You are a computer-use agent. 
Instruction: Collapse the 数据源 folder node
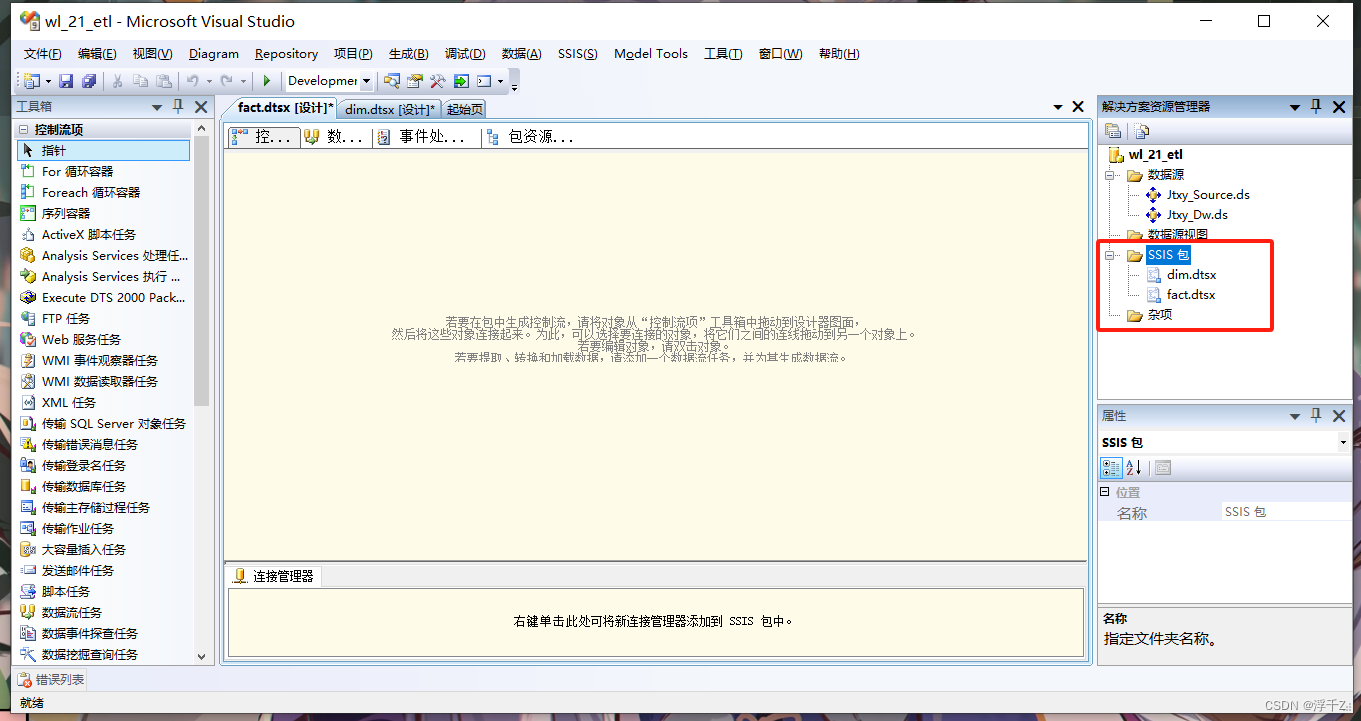1109,175
